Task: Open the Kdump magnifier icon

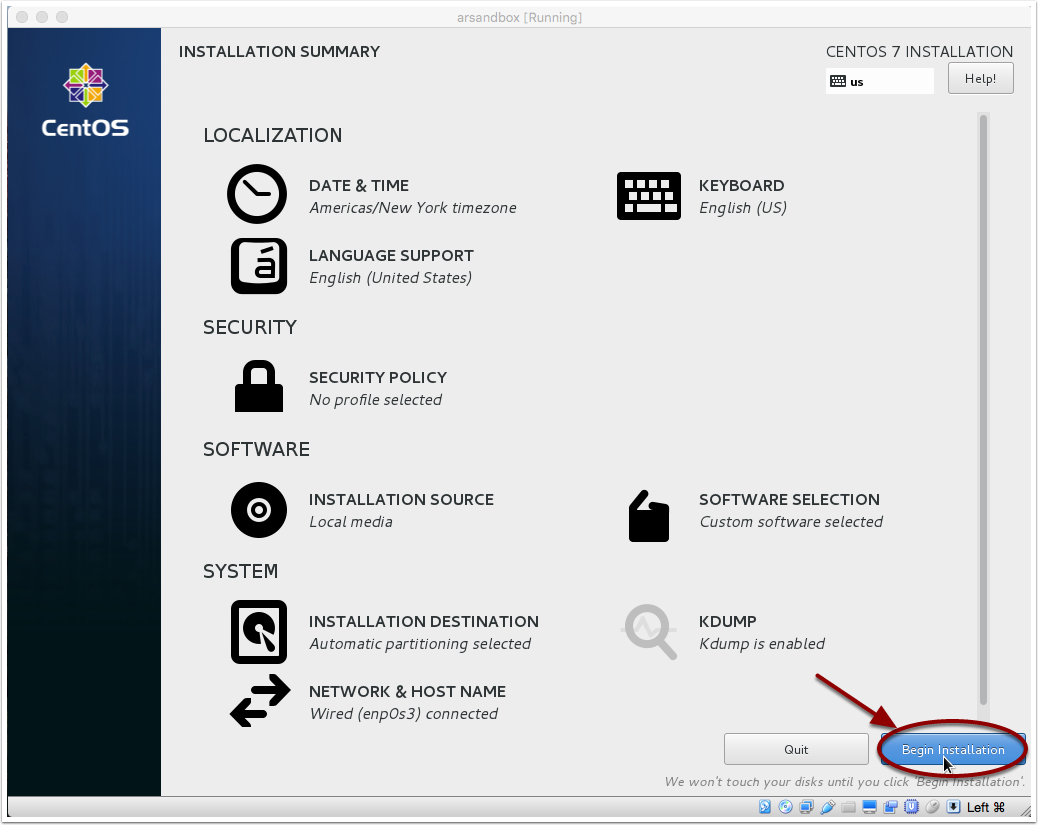Action: pyautogui.click(x=650, y=632)
